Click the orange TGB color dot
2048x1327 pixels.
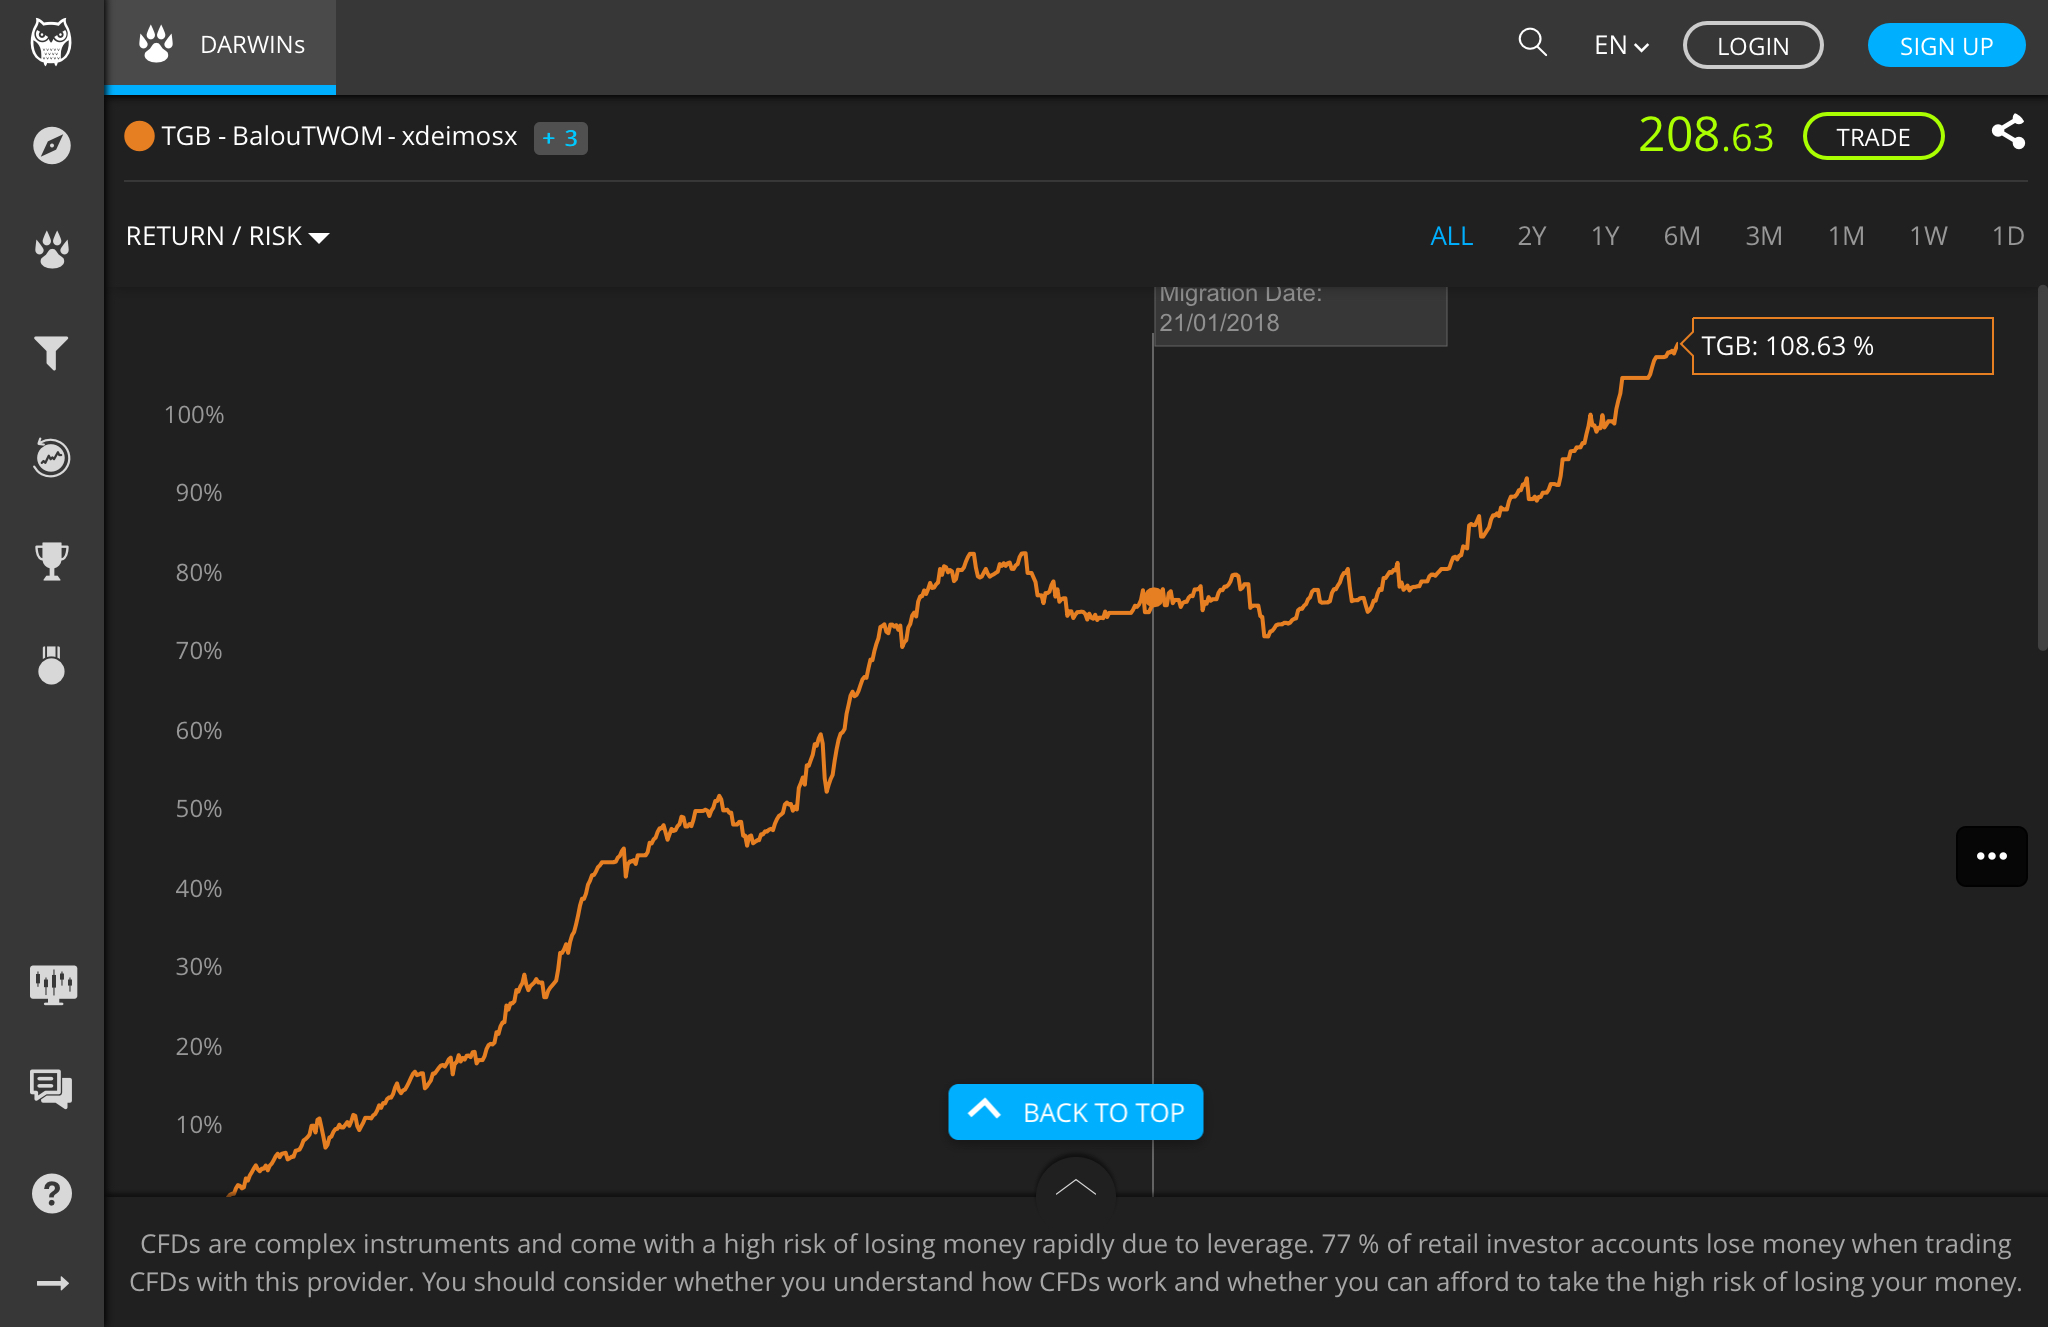tap(139, 136)
